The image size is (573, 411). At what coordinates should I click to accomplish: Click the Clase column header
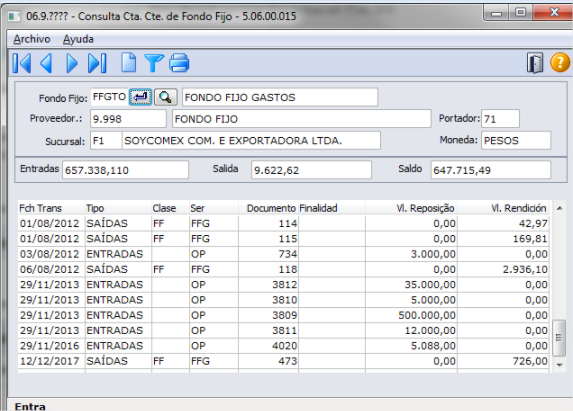click(x=170, y=208)
